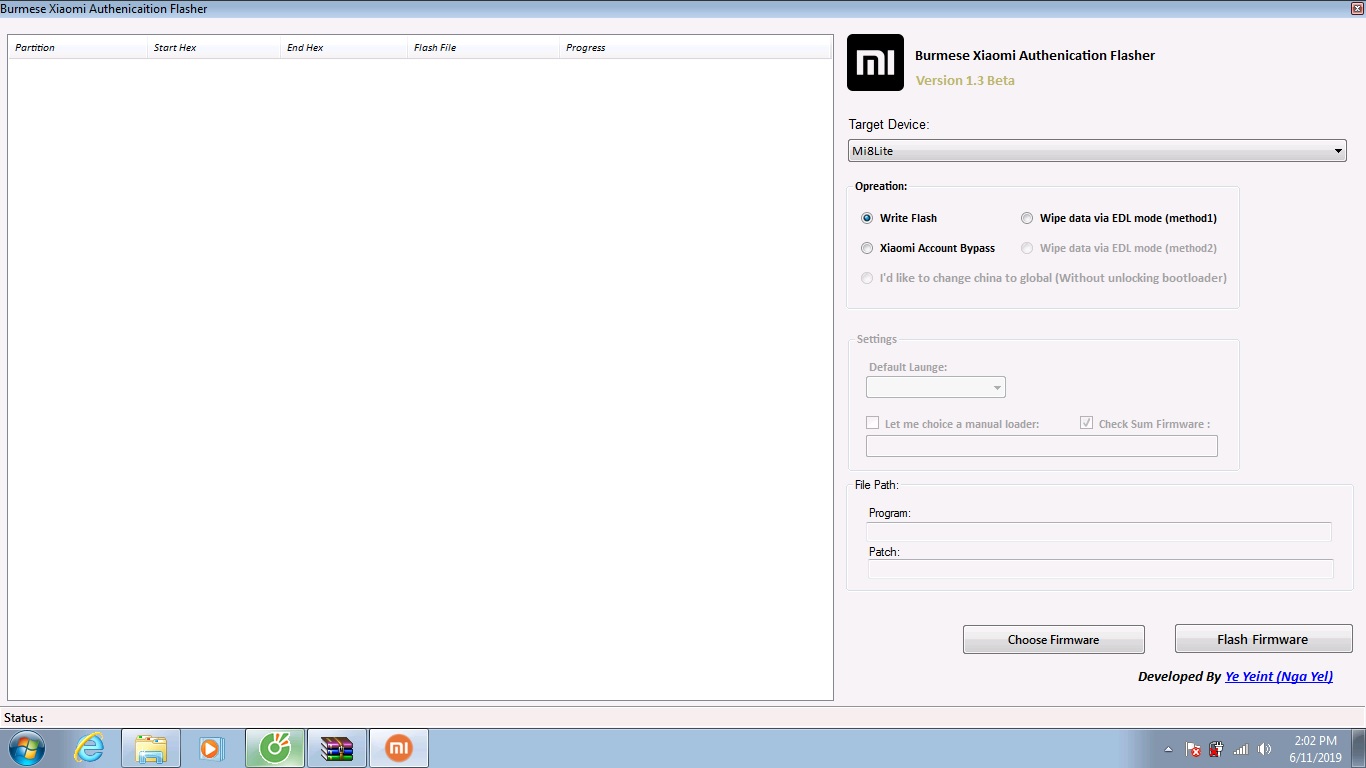Click the Status label in status bar

tap(24, 718)
